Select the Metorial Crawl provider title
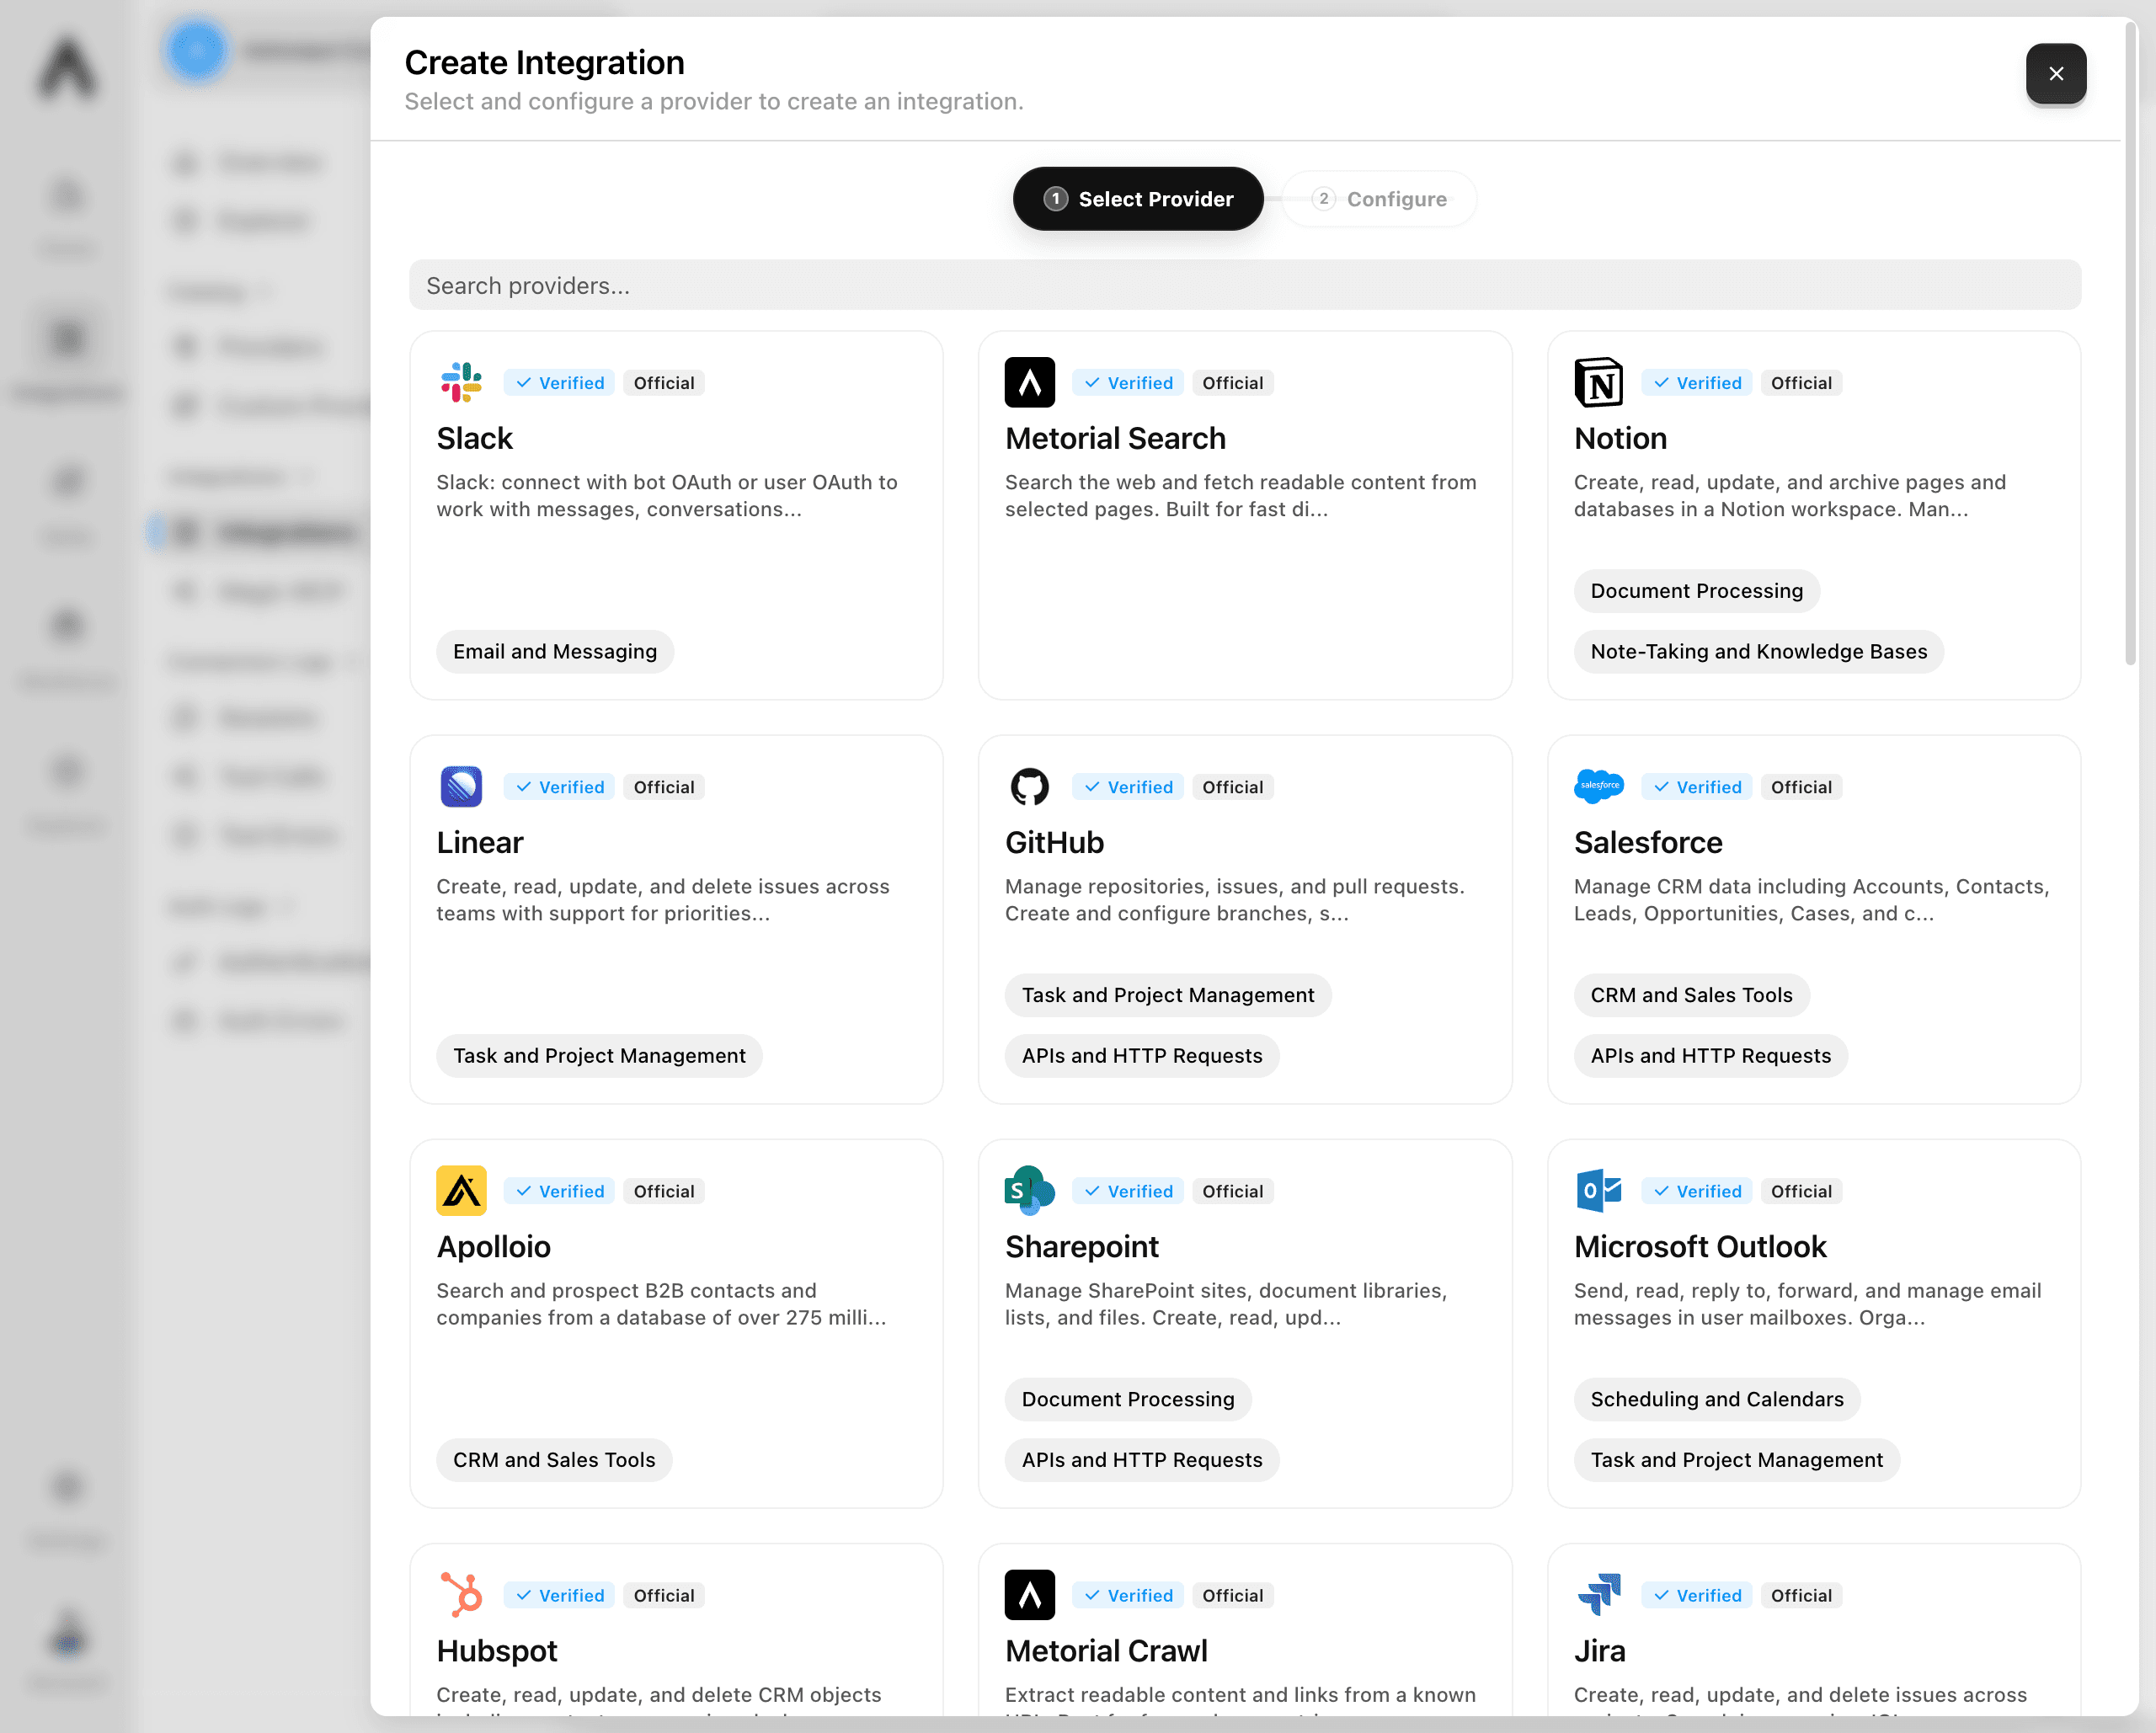The height and width of the screenshot is (1733, 2156). tap(1106, 1651)
